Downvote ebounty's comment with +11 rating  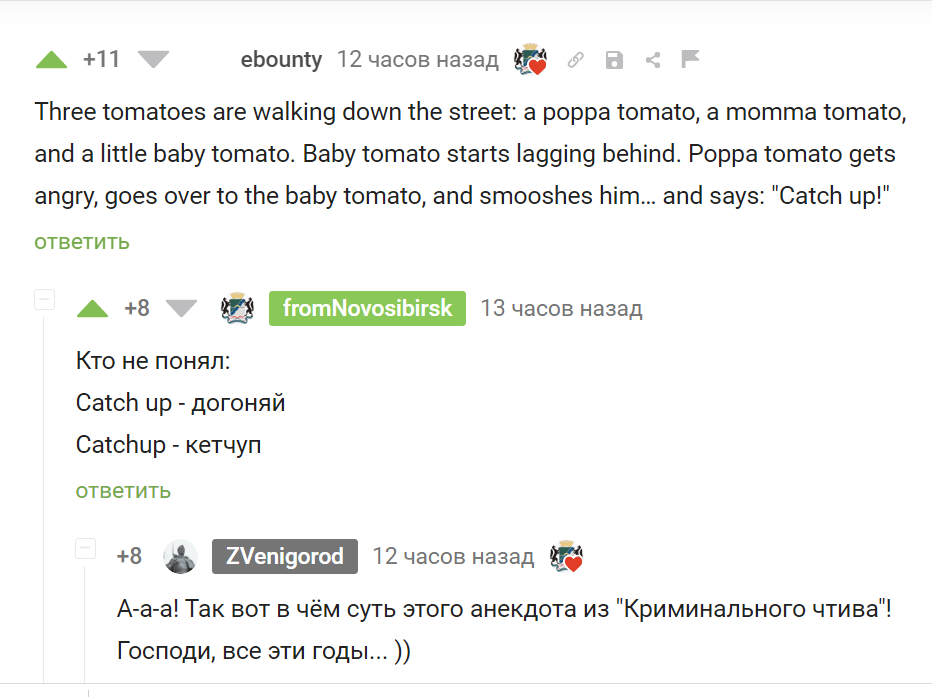coord(153,60)
